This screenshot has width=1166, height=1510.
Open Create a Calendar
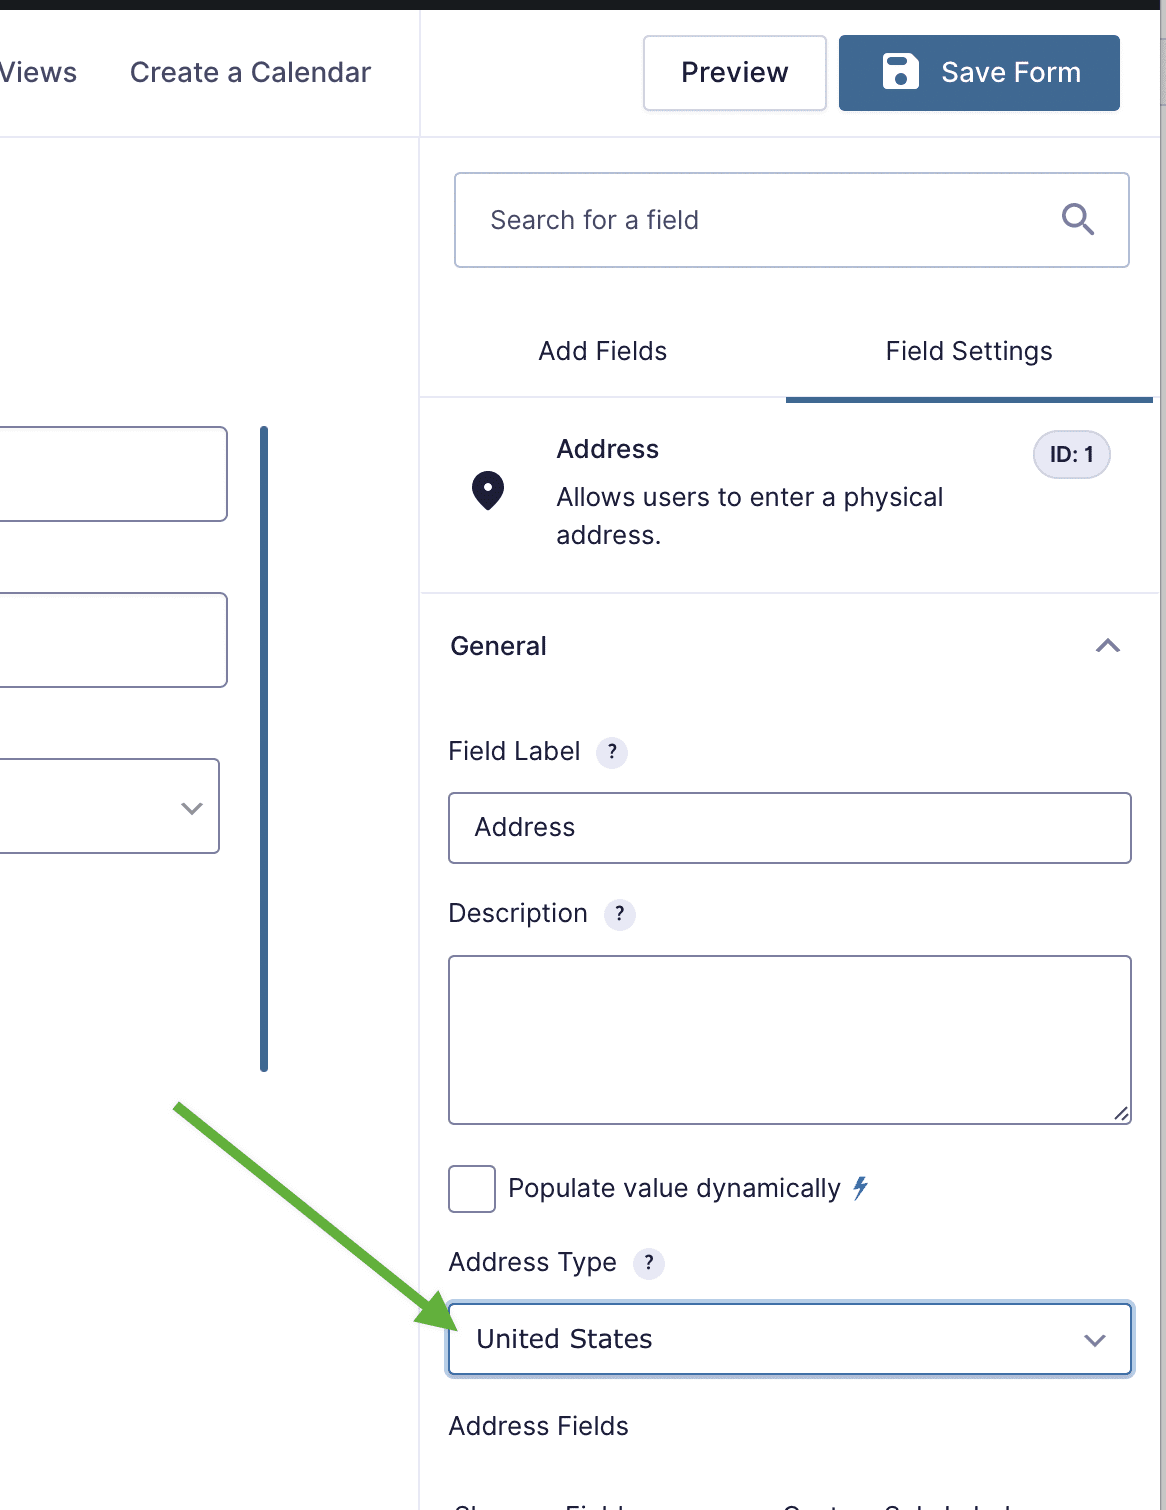(249, 72)
